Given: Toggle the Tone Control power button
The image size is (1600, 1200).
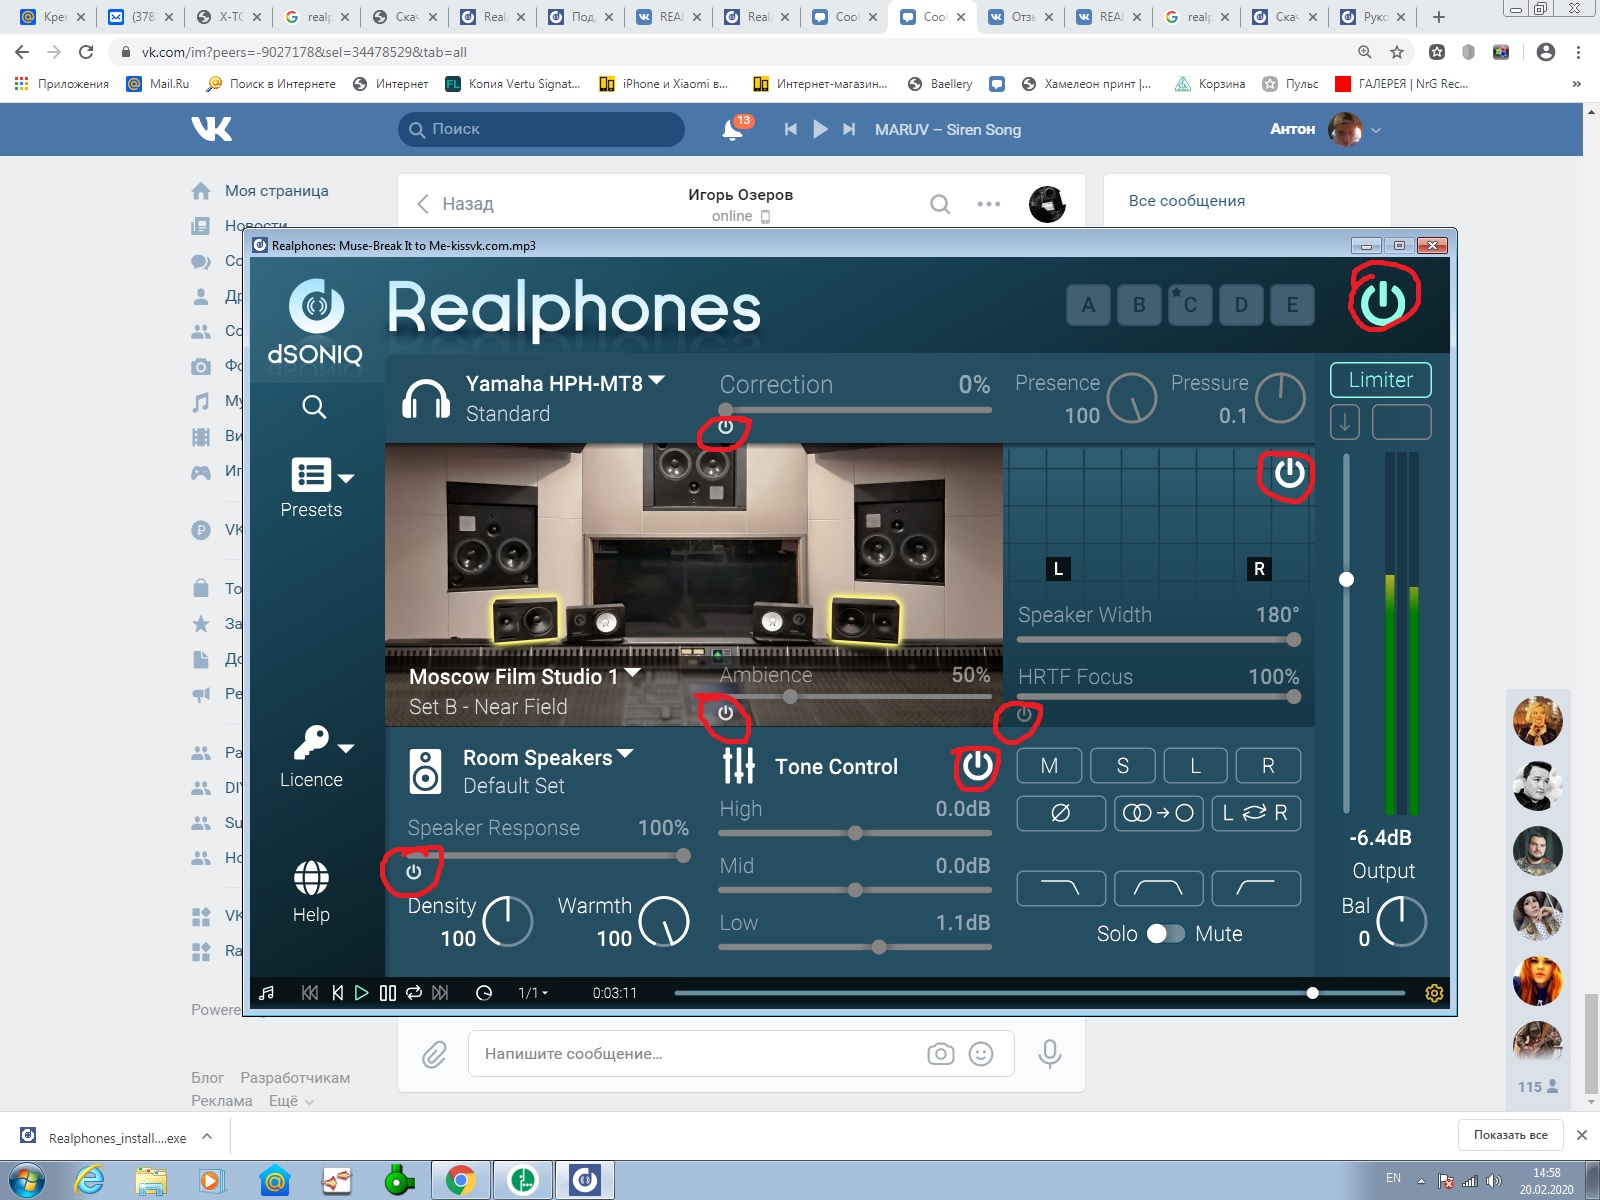Looking at the screenshot, I should tap(977, 766).
